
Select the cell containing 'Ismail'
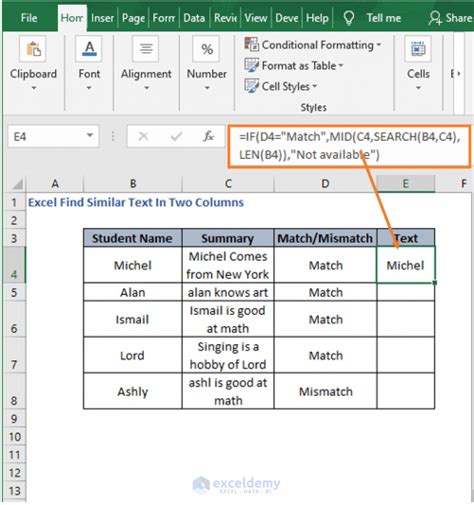(x=133, y=319)
